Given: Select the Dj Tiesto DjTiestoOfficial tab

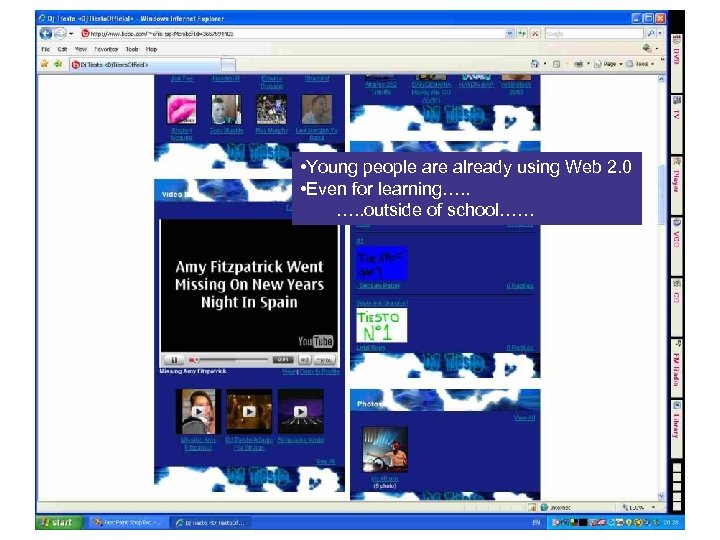Looking at the screenshot, I should click(x=145, y=65).
